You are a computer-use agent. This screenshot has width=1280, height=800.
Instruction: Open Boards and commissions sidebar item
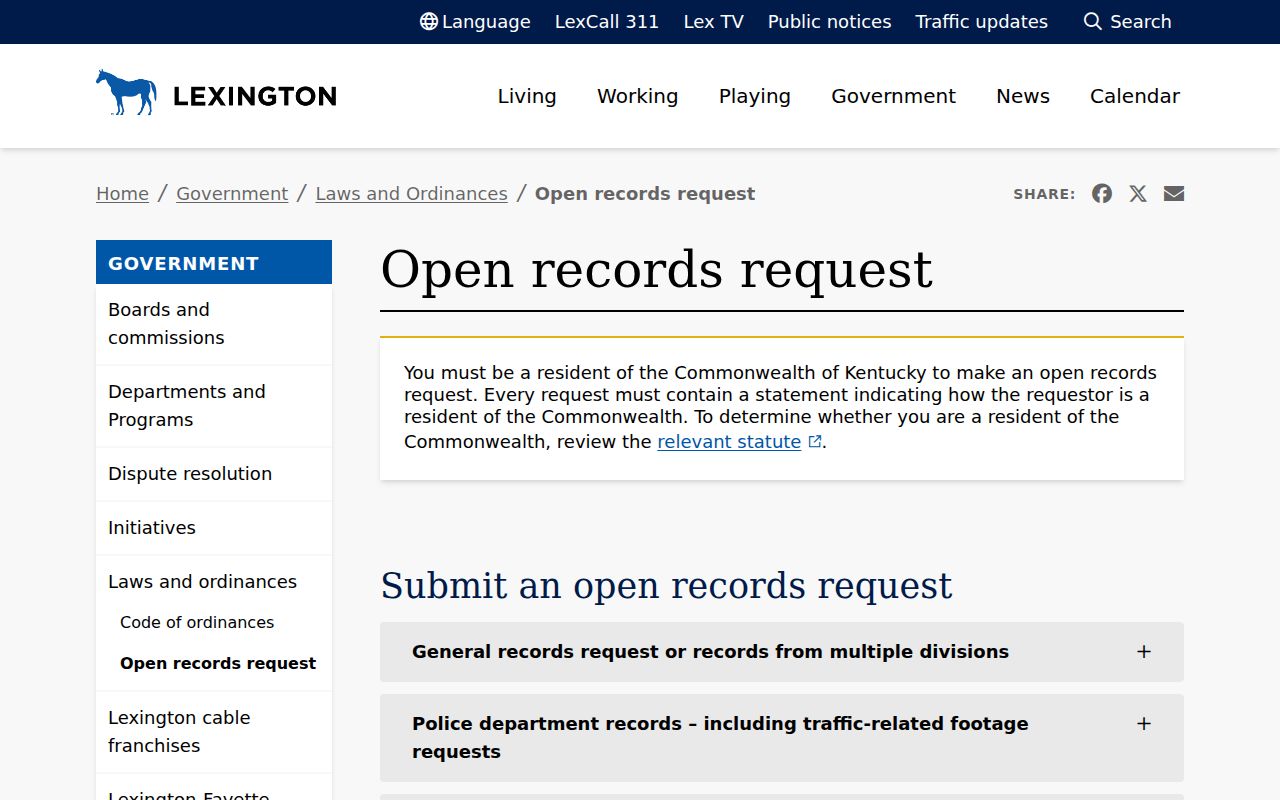pos(214,324)
